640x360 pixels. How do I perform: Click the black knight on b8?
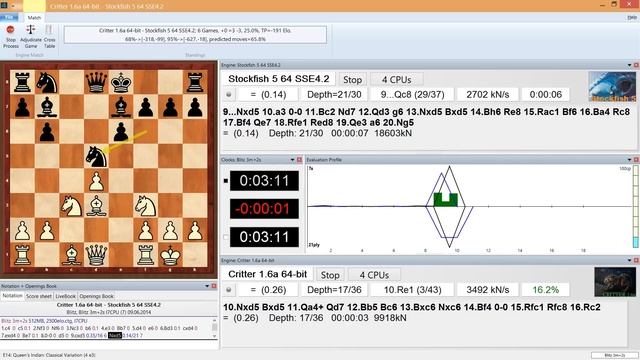pyautogui.click(x=47, y=82)
